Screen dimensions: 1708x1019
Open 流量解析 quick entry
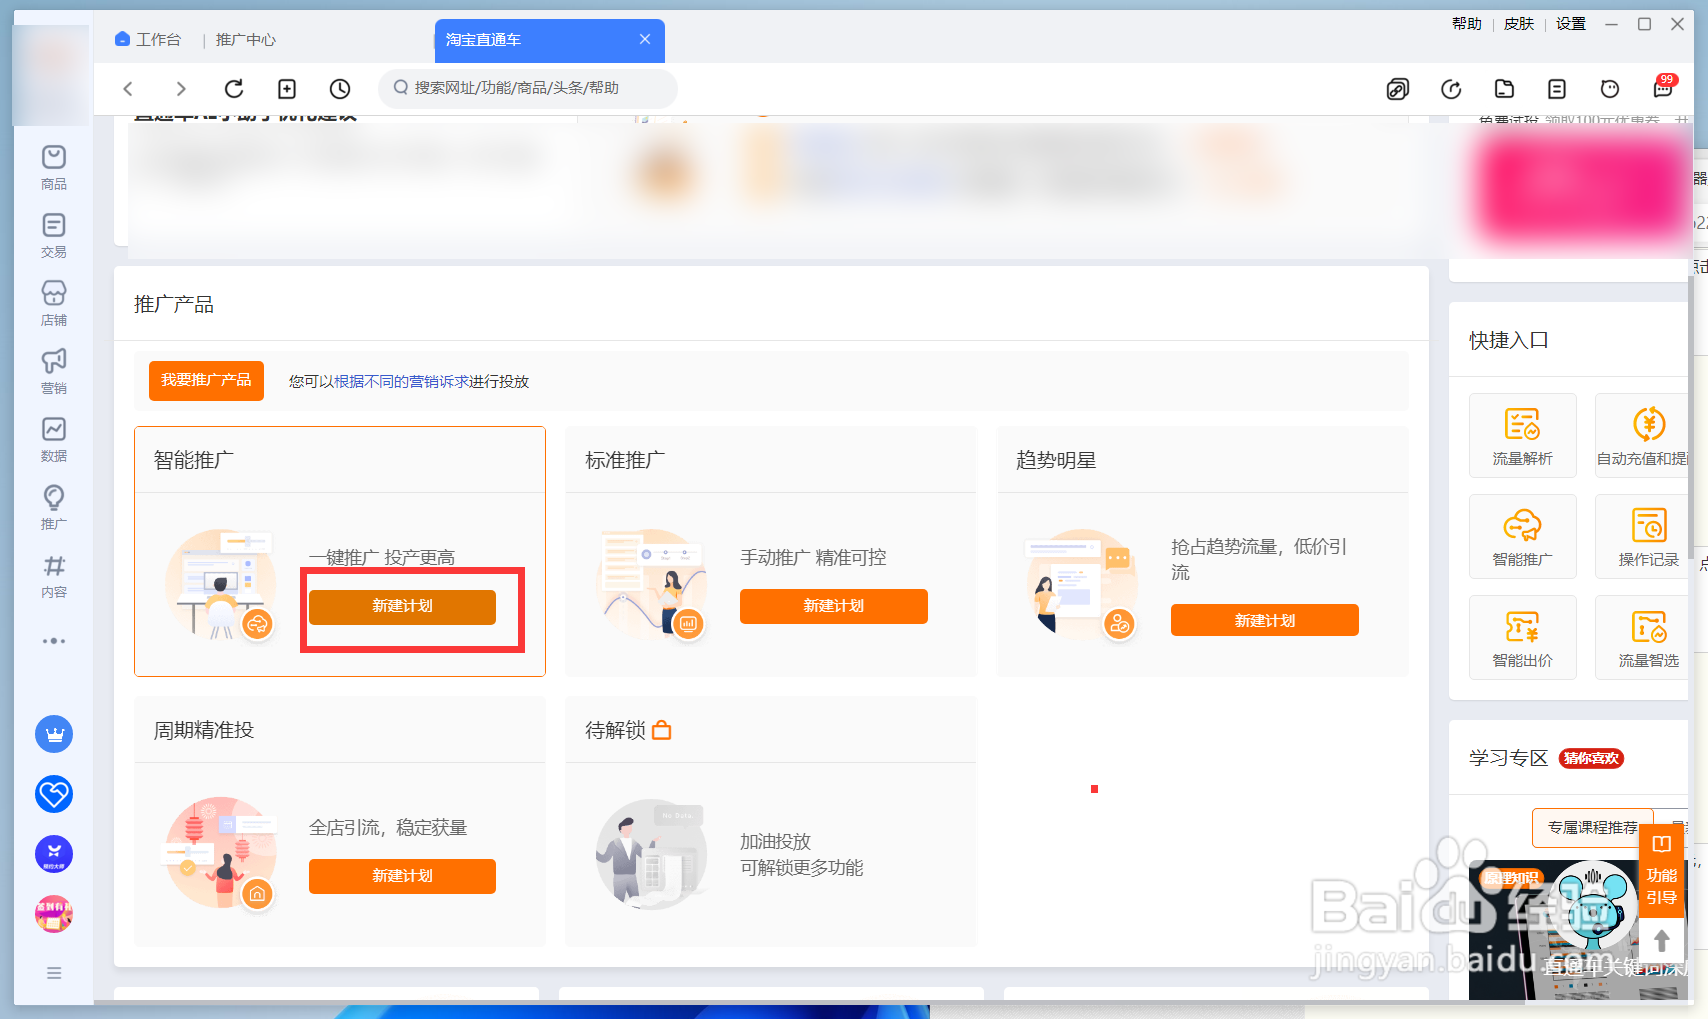tap(1523, 435)
